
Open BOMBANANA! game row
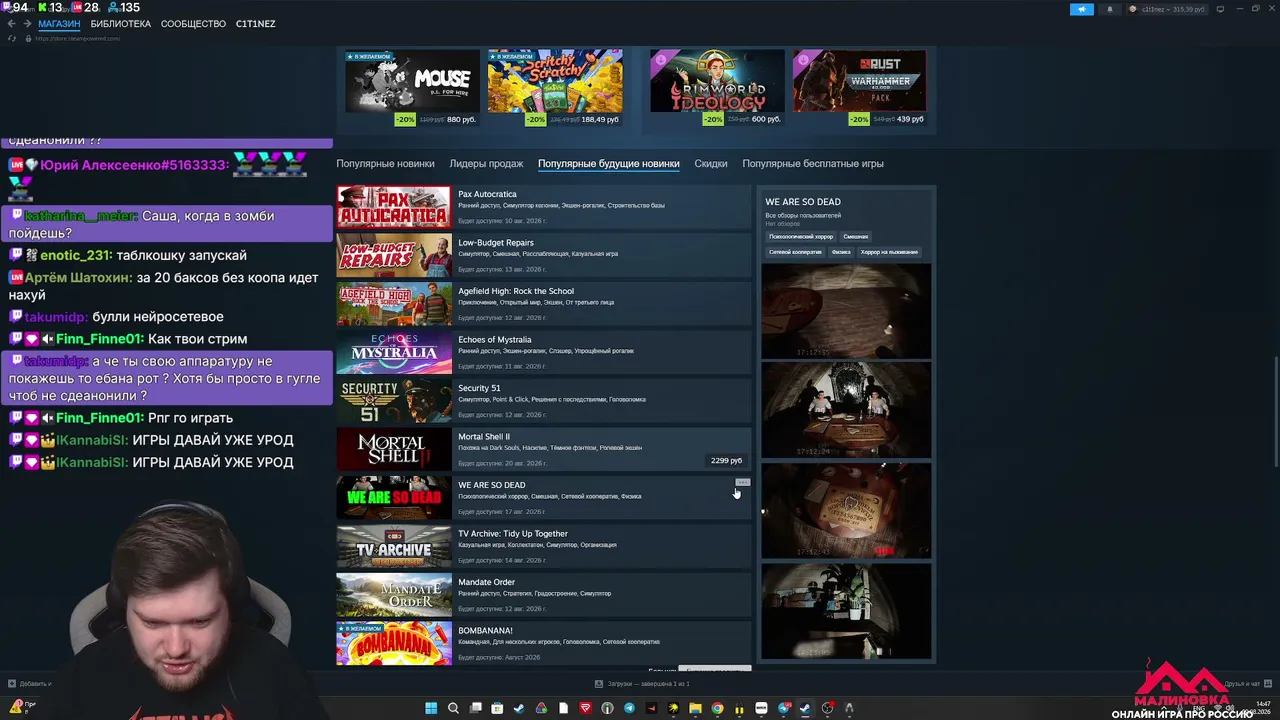point(543,643)
